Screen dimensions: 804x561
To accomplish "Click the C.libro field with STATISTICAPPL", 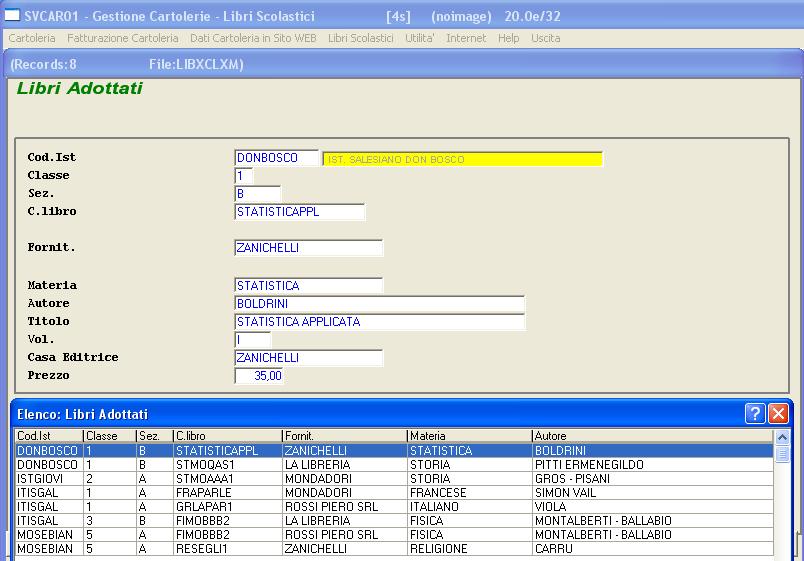I will (x=299, y=212).
